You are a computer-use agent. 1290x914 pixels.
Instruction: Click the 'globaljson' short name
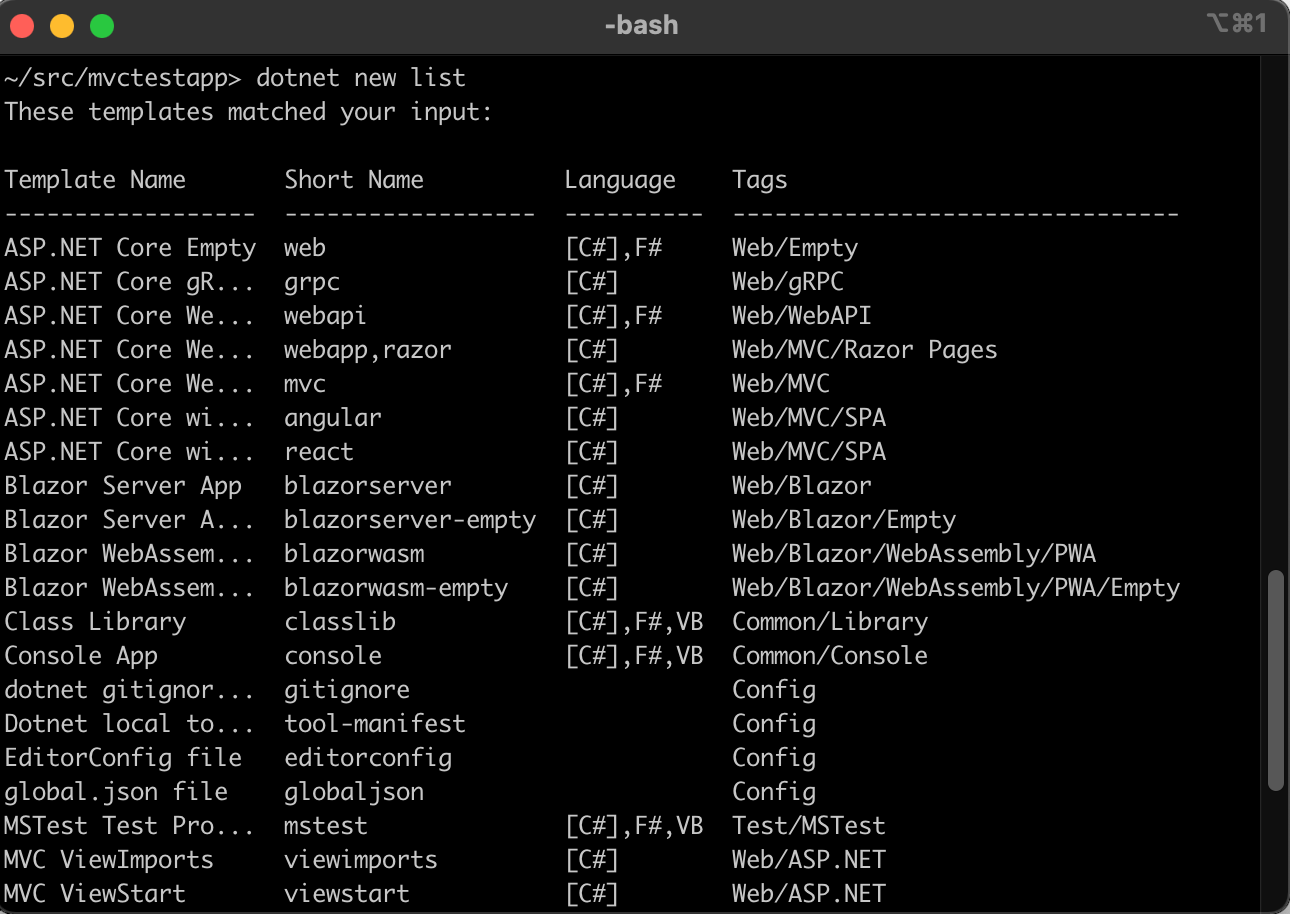pyautogui.click(x=354, y=792)
